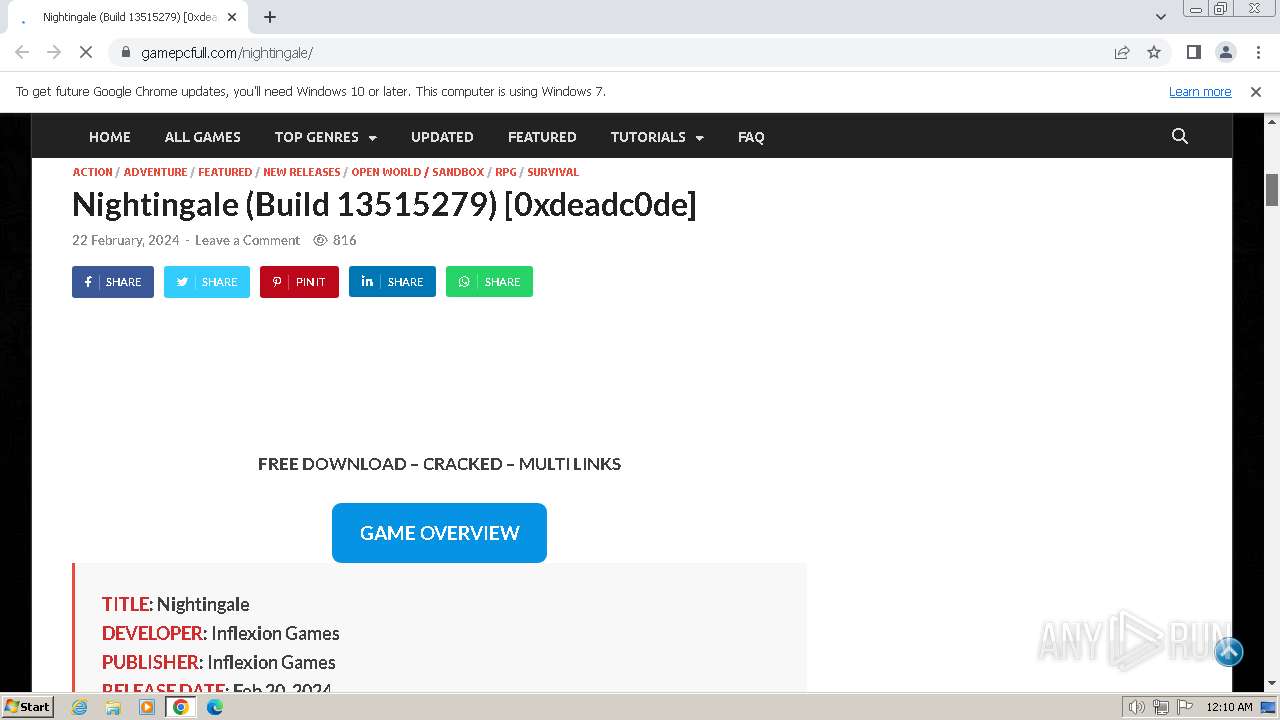This screenshot has width=1280, height=720.
Task: Open the SURVIVAL category link
Action: pos(553,172)
